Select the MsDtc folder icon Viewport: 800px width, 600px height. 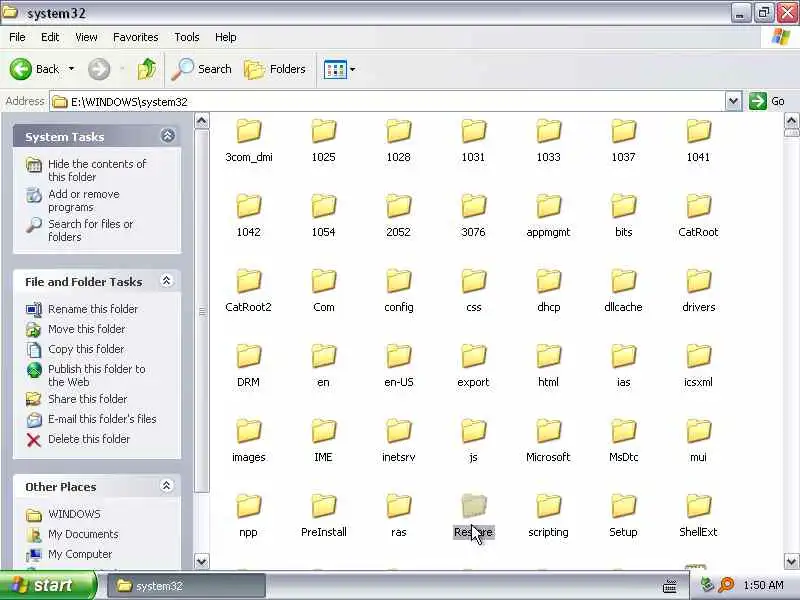(624, 431)
